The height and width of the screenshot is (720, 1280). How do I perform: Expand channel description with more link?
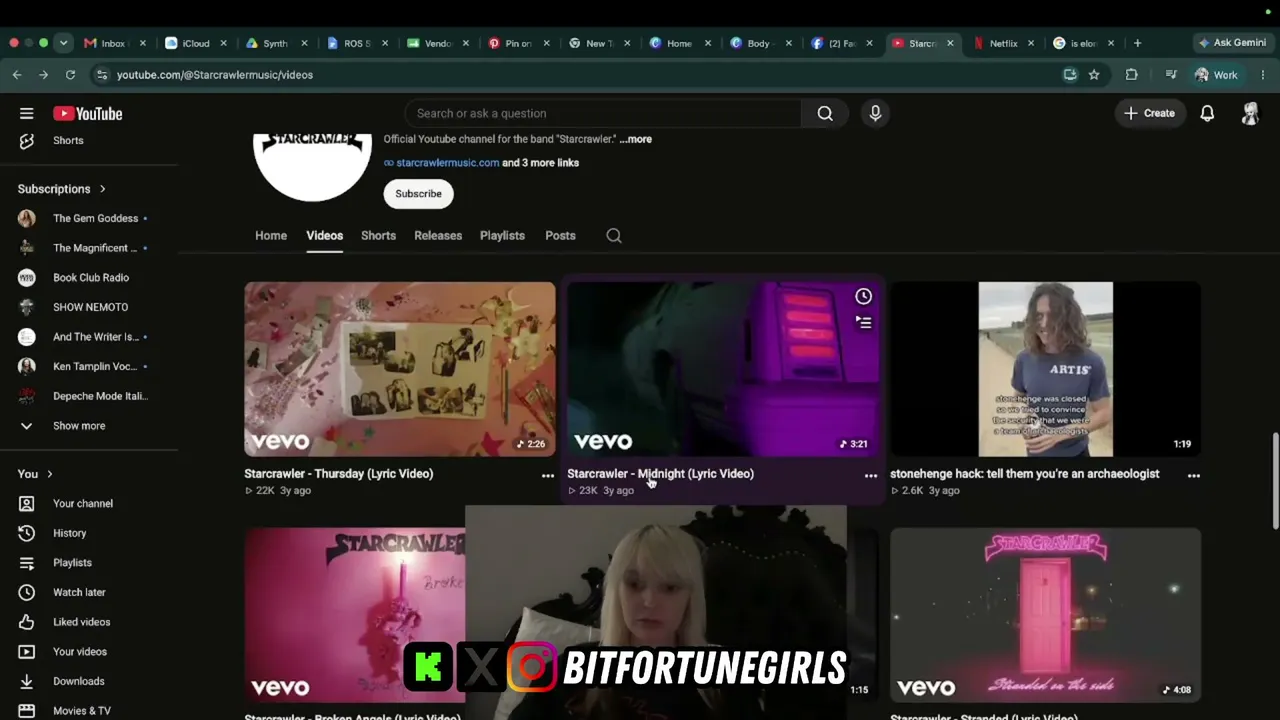(636, 139)
